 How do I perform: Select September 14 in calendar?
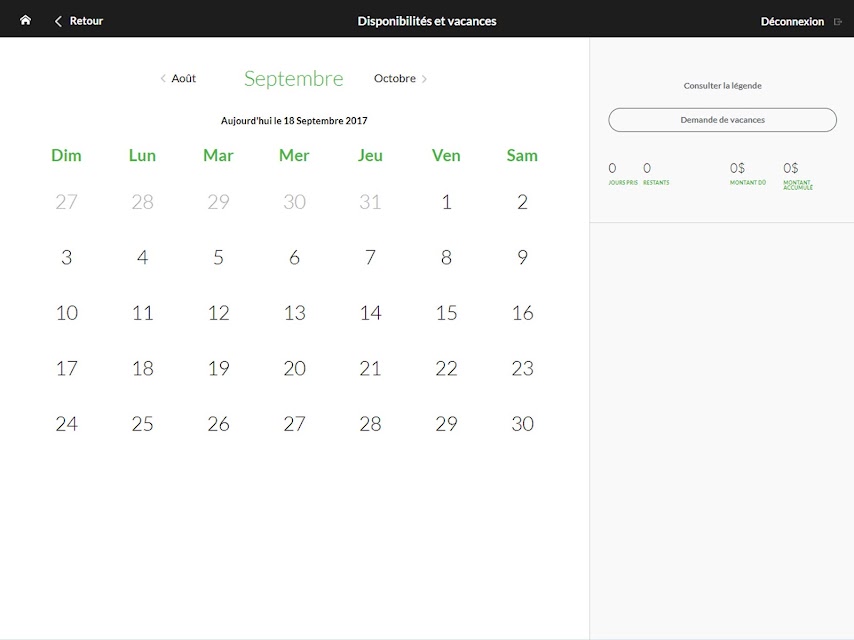pyautogui.click(x=370, y=313)
